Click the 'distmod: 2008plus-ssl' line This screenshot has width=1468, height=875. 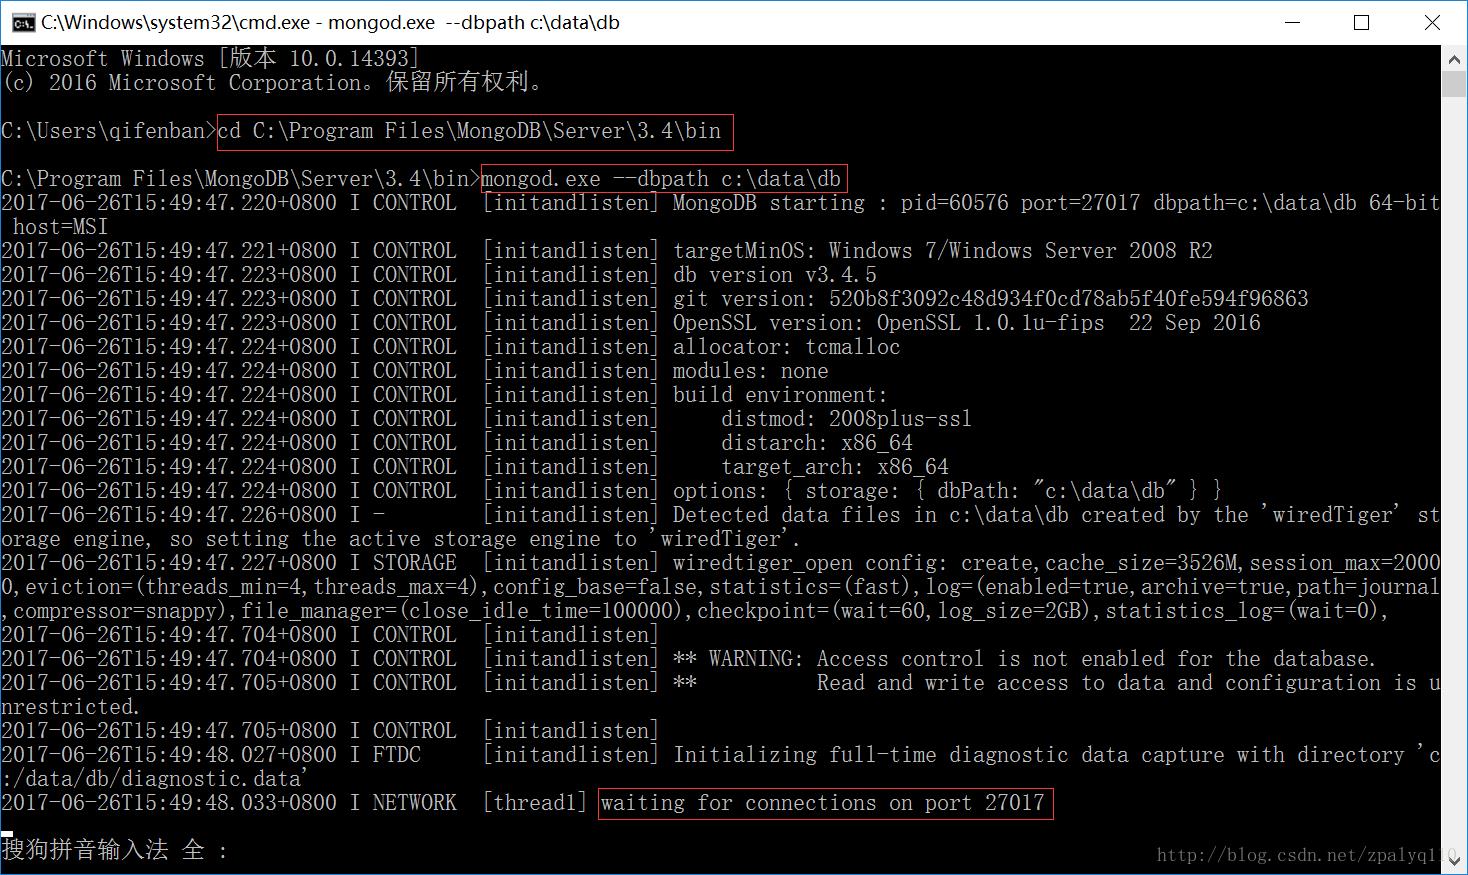pyautogui.click(x=846, y=419)
